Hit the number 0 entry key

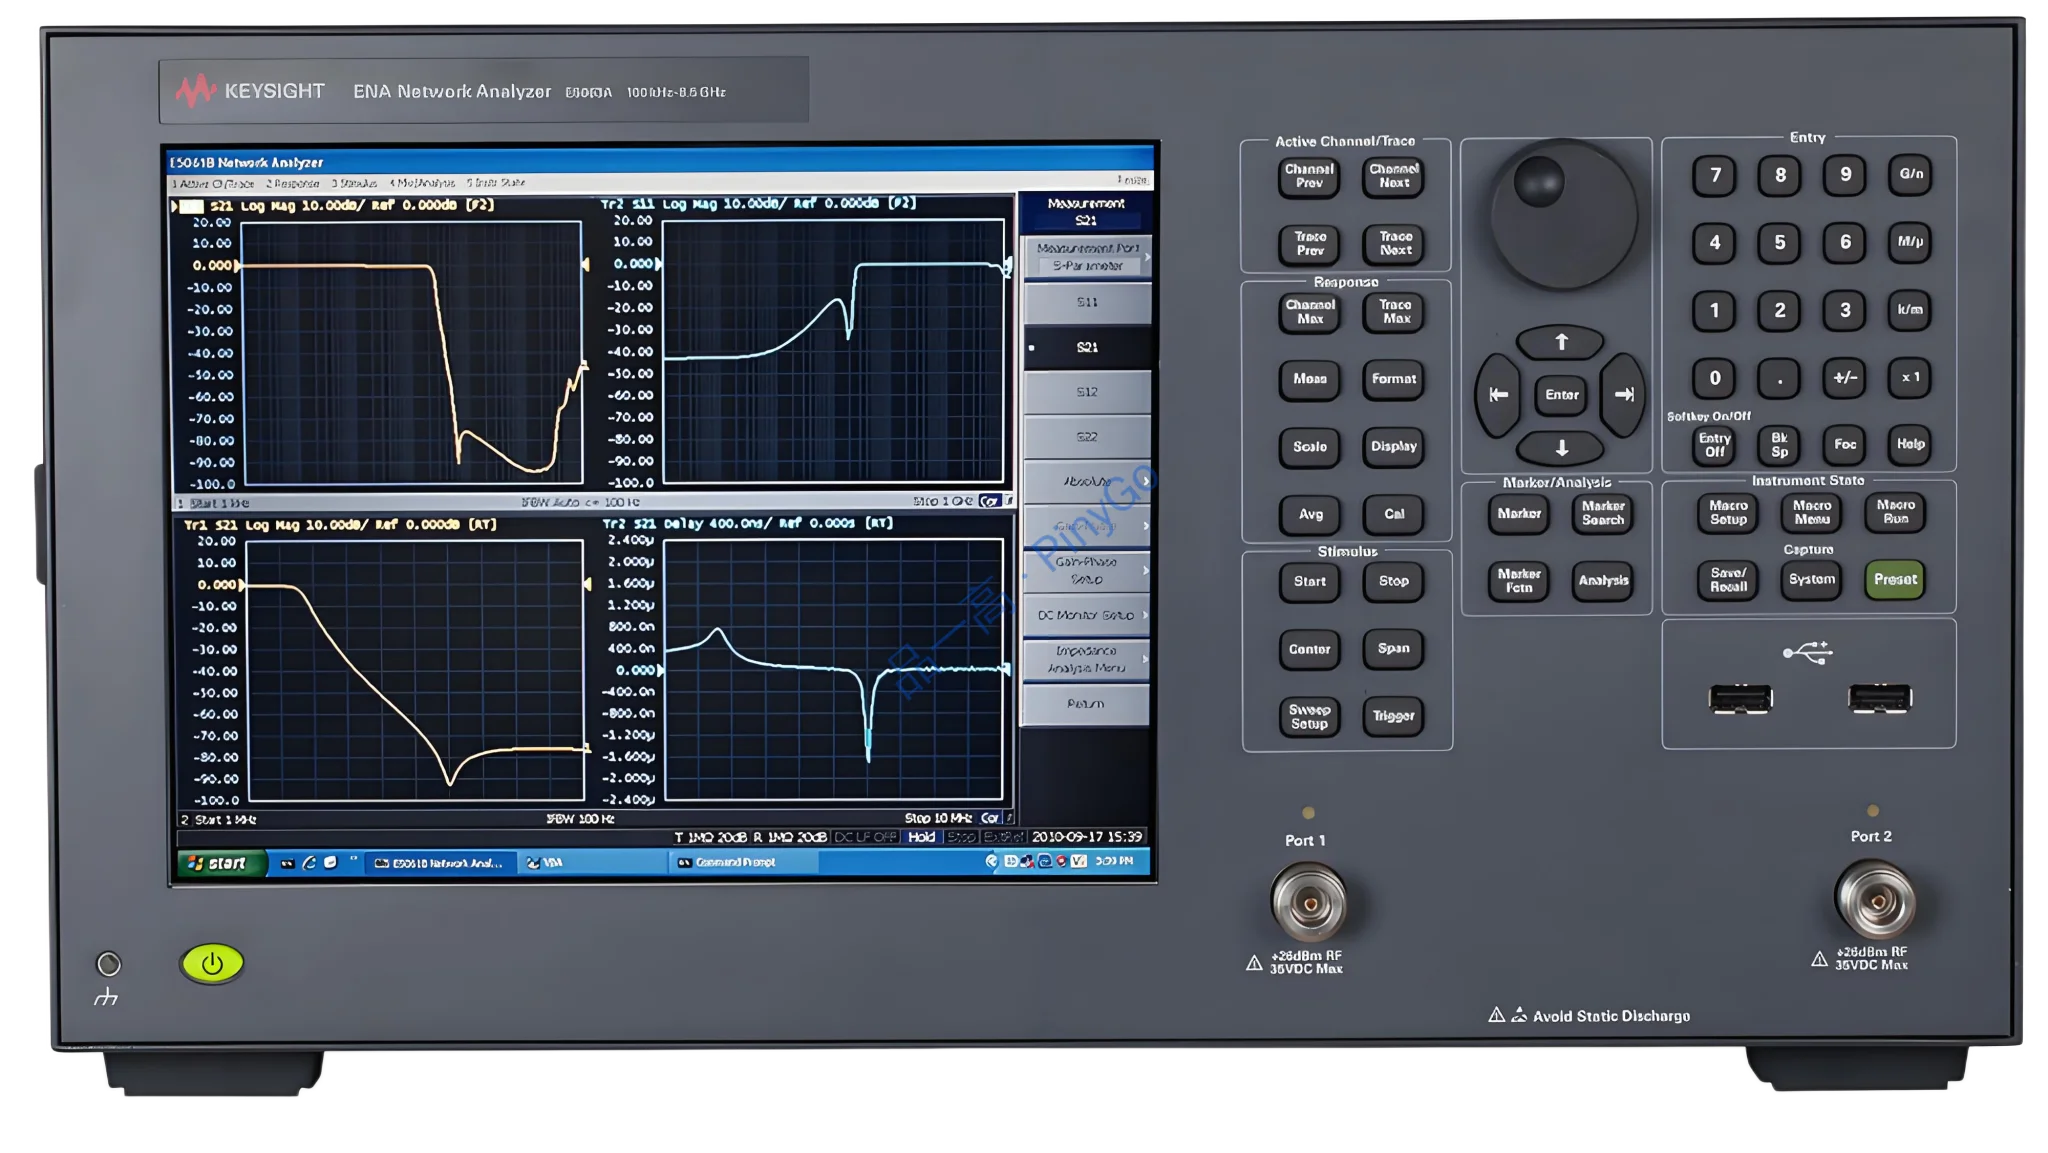[1715, 378]
